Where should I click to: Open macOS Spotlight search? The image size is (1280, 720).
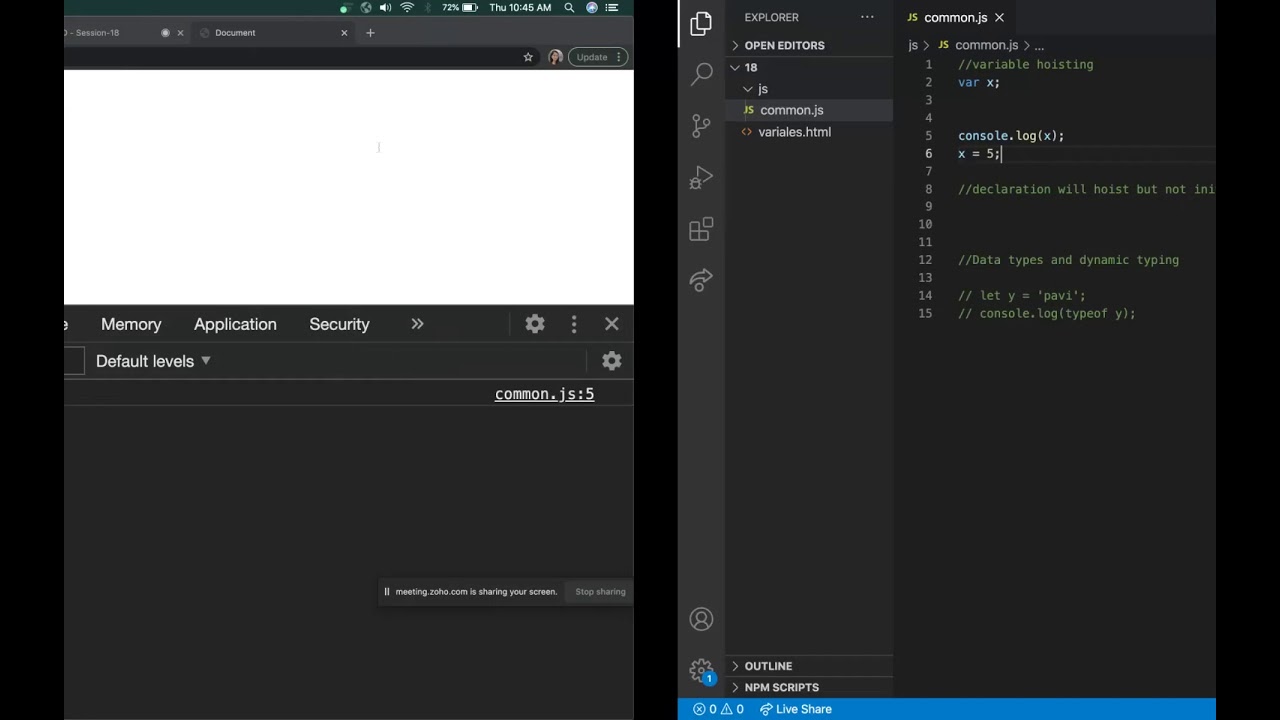click(569, 8)
